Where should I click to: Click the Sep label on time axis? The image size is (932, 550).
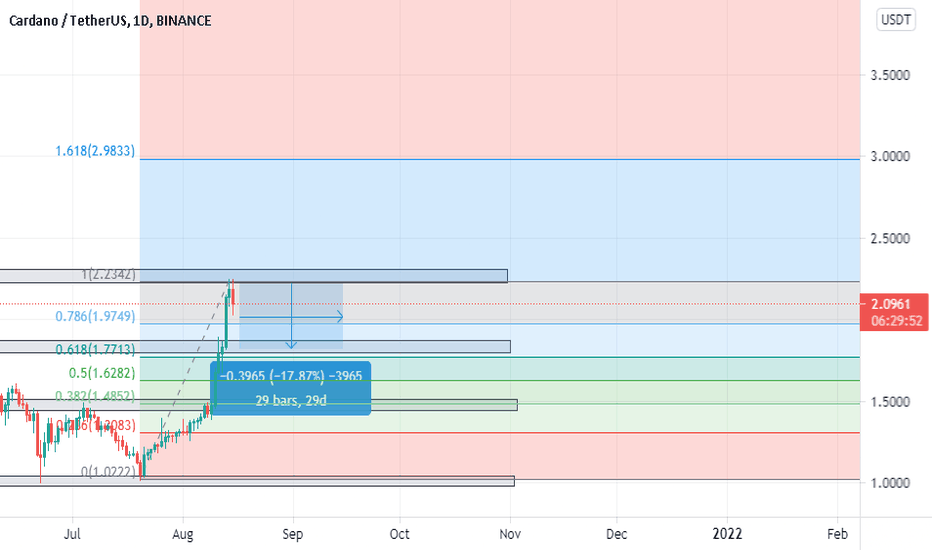[x=292, y=534]
